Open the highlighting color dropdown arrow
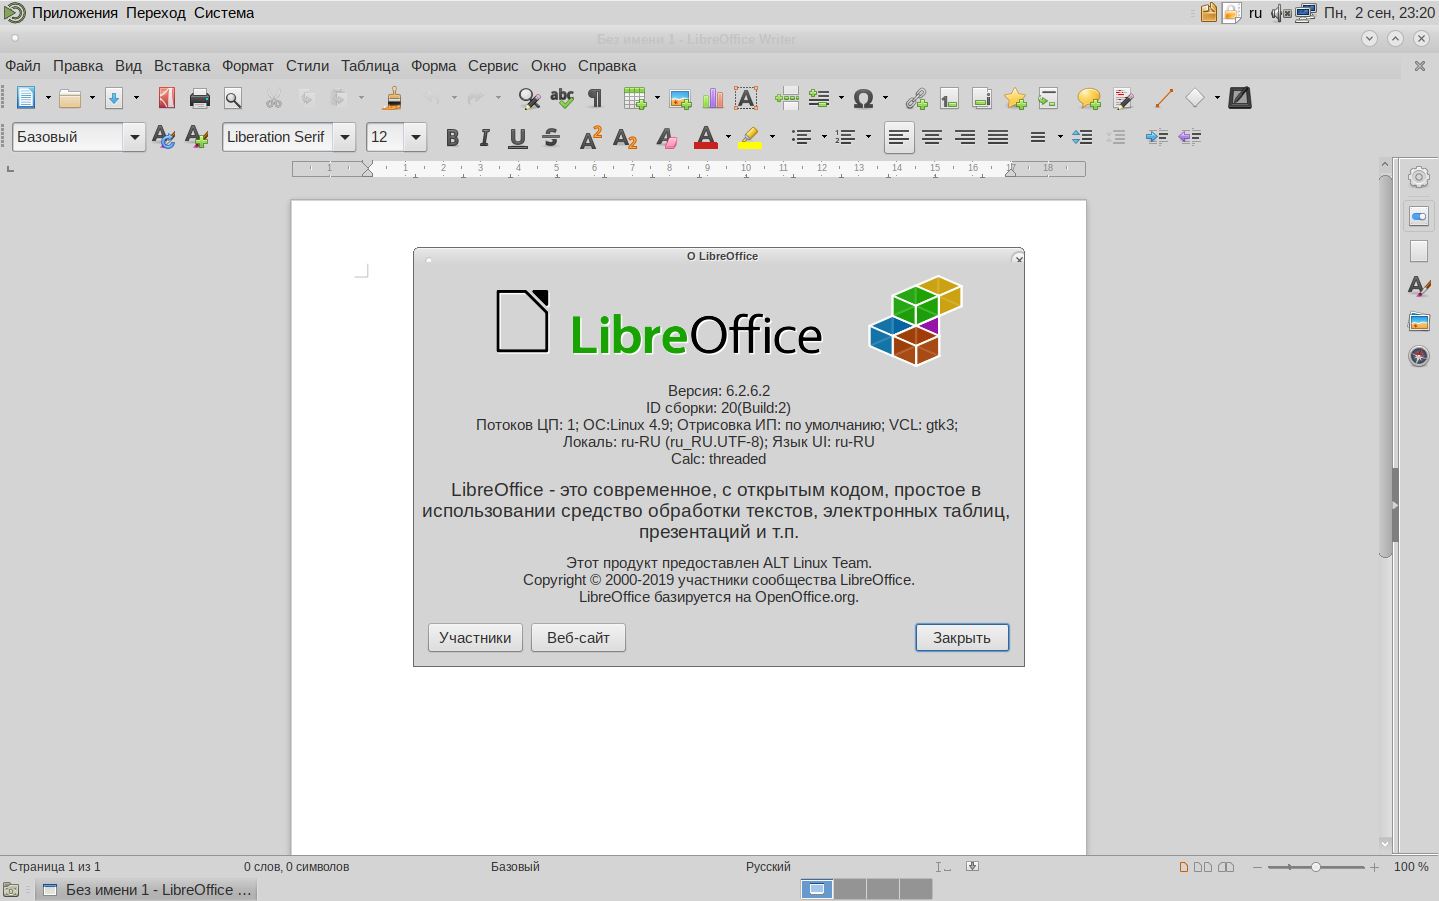The image size is (1439, 901). [x=772, y=137]
